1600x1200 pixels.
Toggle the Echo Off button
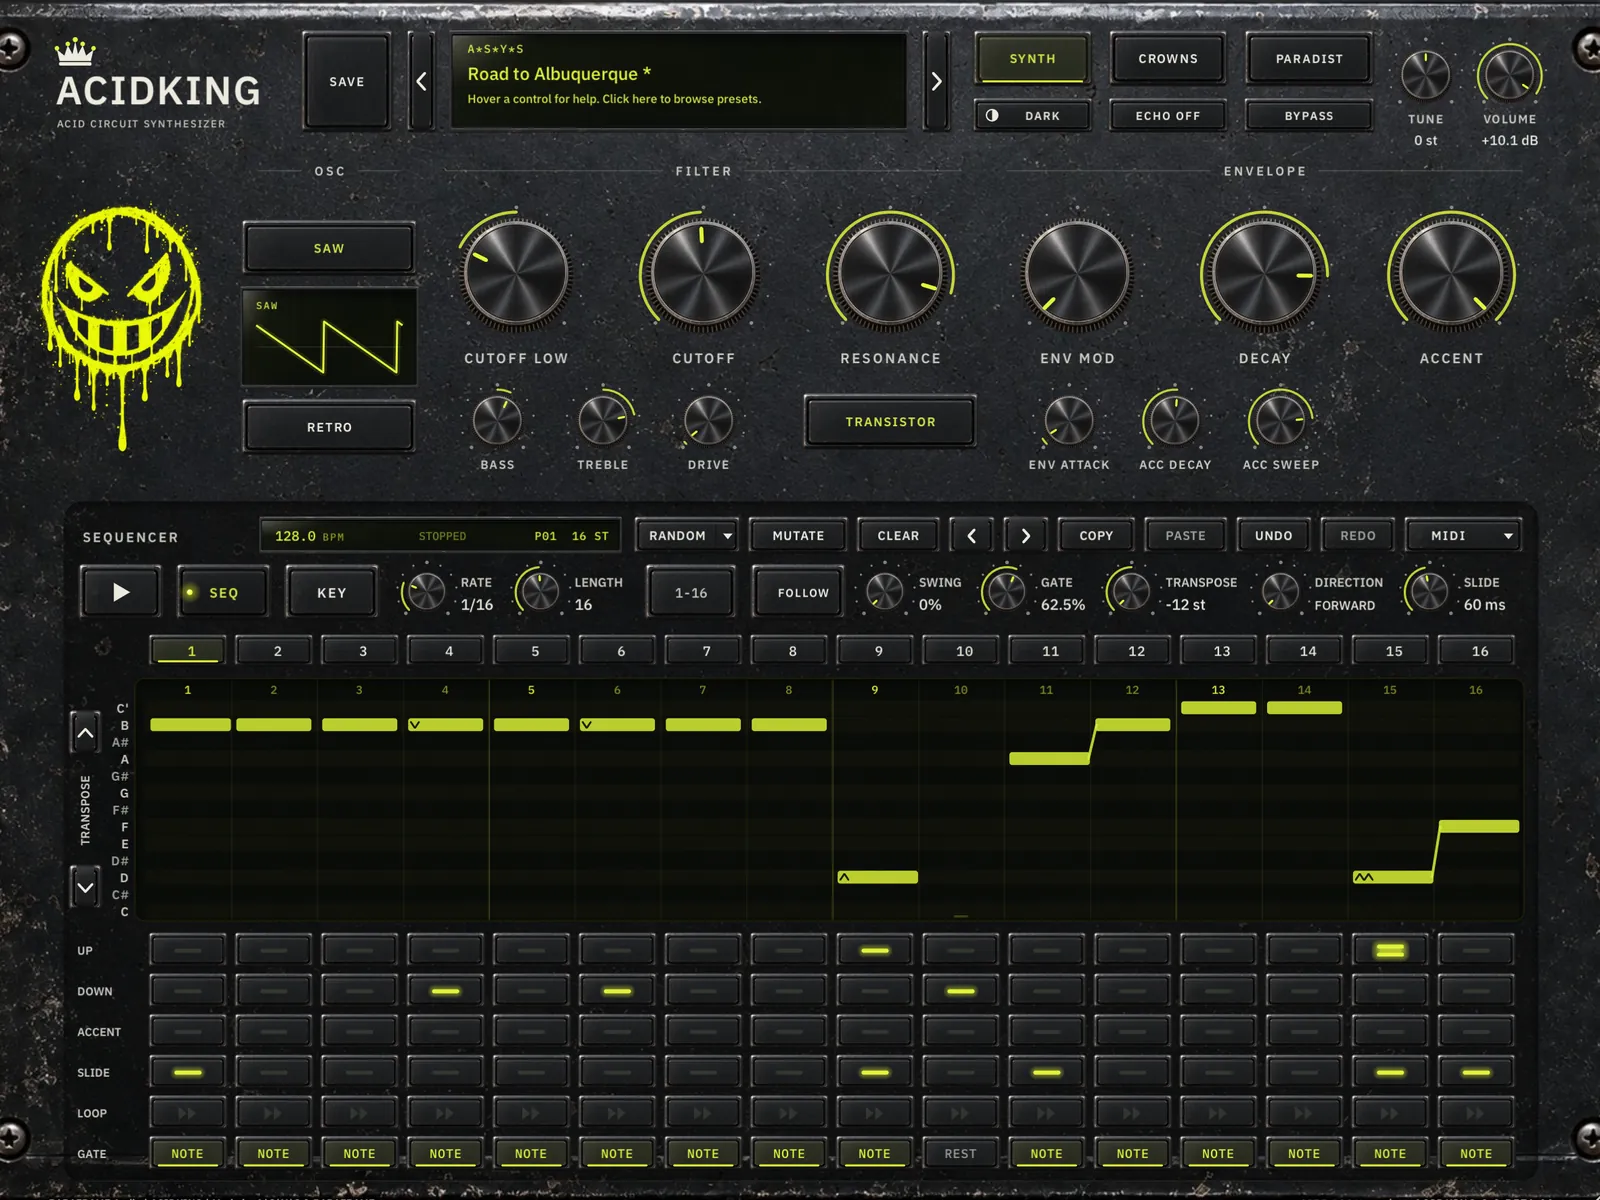pos(1168,116)
